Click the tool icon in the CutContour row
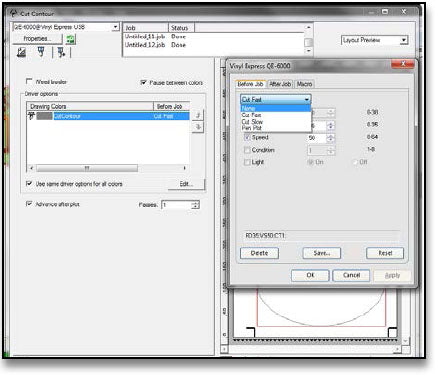This screenshot has width=435, height=378. (x=32, y=116)
